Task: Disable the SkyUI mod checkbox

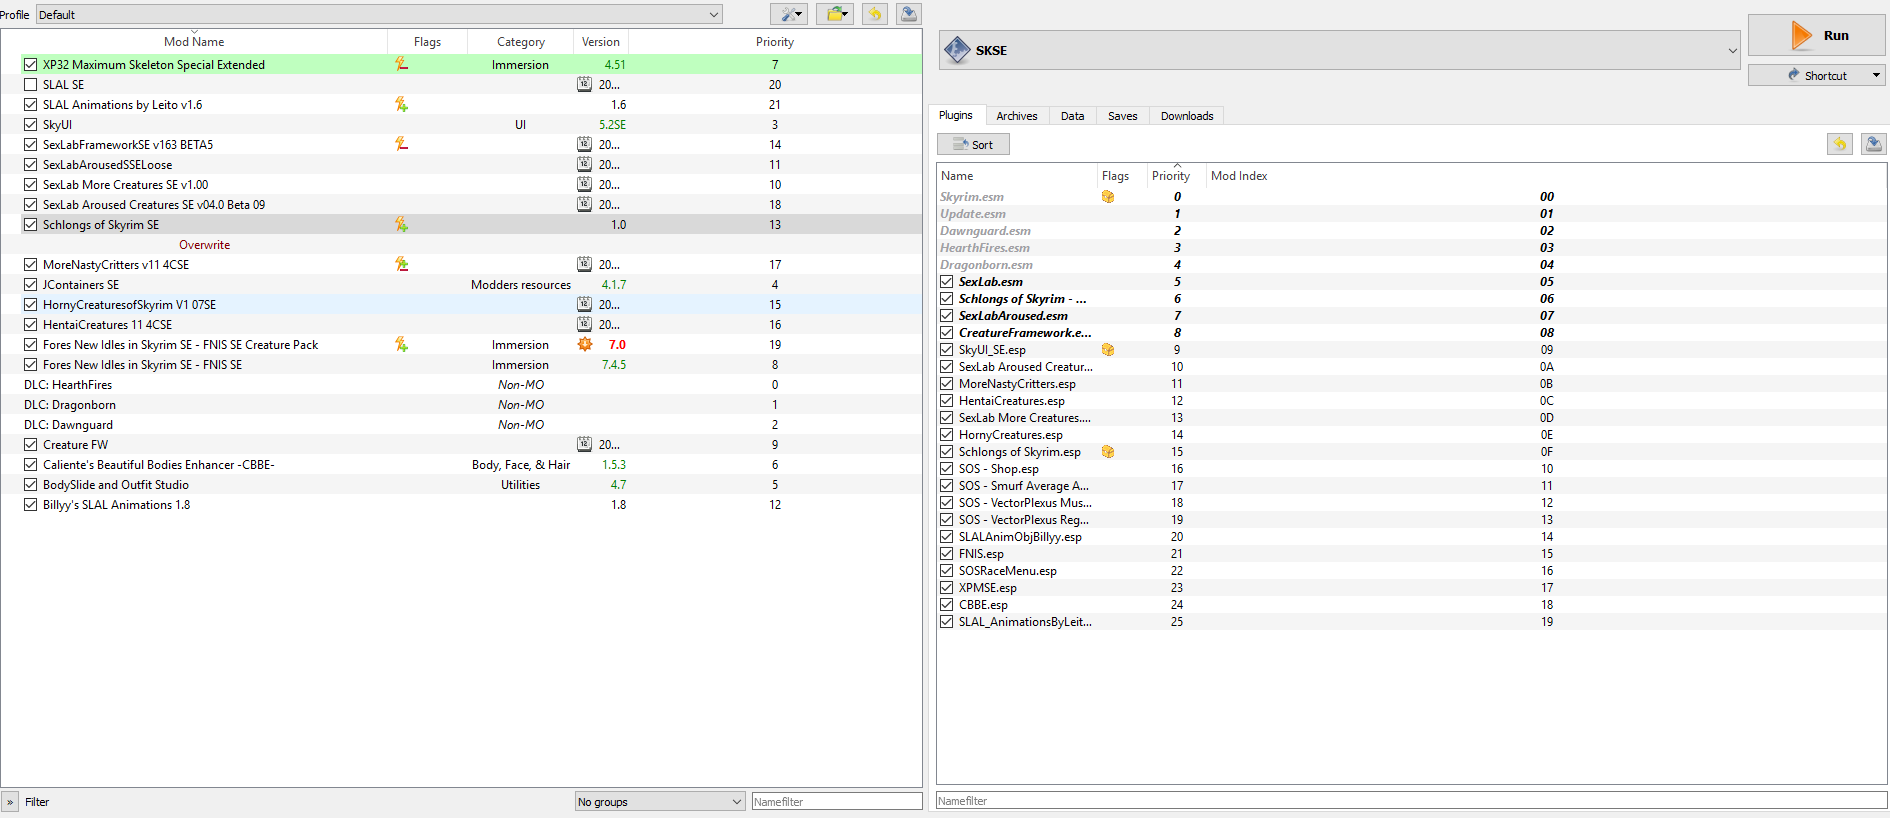Action: tap(31, 124)
